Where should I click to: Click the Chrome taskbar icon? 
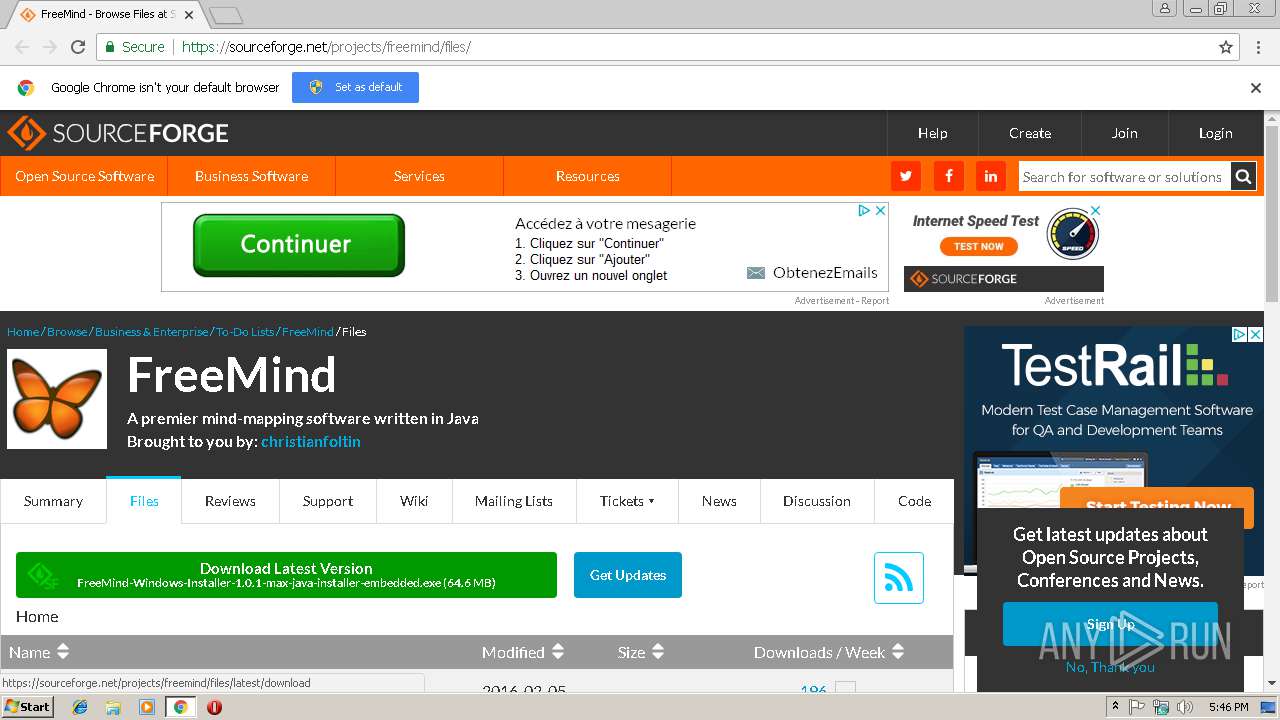coord(180,707)
